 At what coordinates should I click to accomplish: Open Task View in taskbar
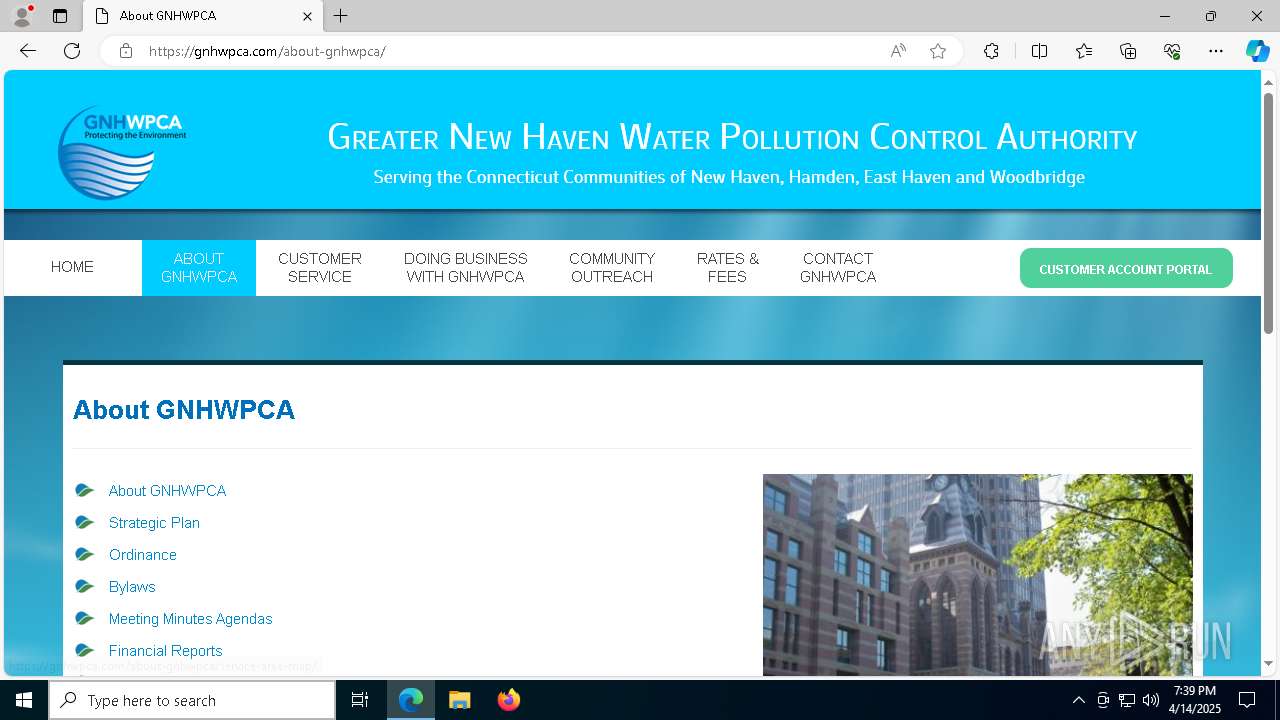coord(360,700)
